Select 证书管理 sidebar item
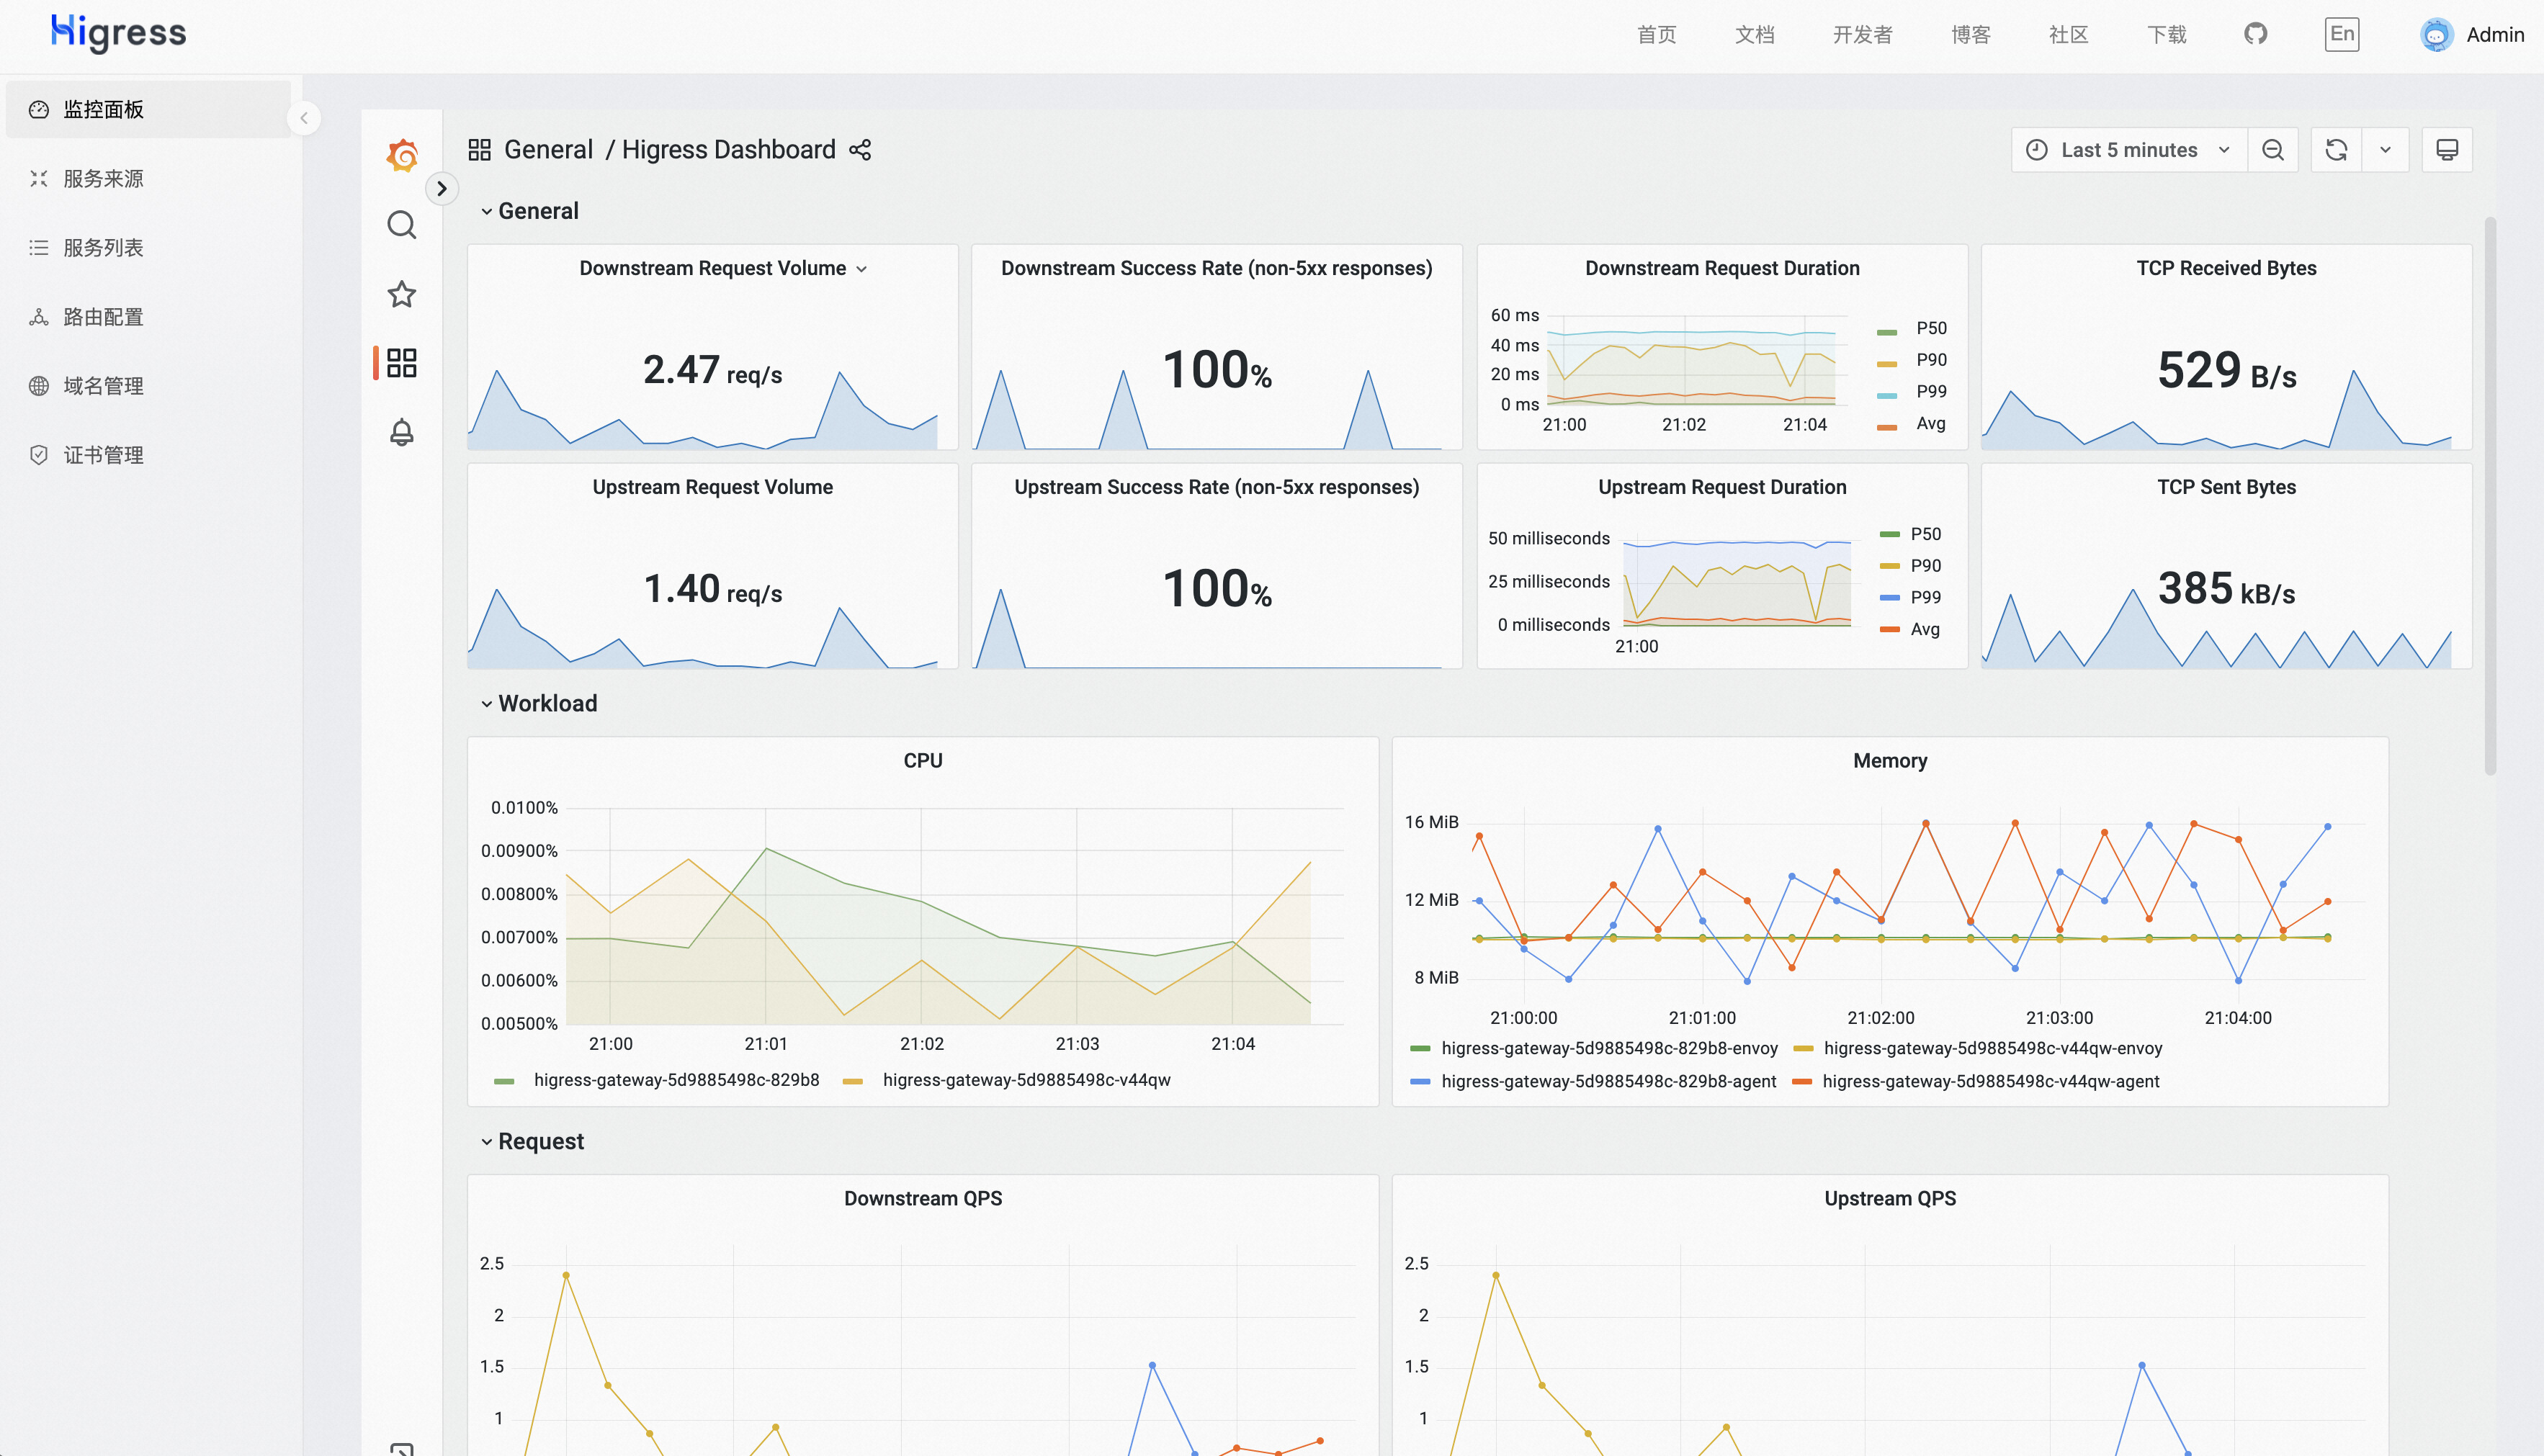The image size is (2544, 1456). 103,455
